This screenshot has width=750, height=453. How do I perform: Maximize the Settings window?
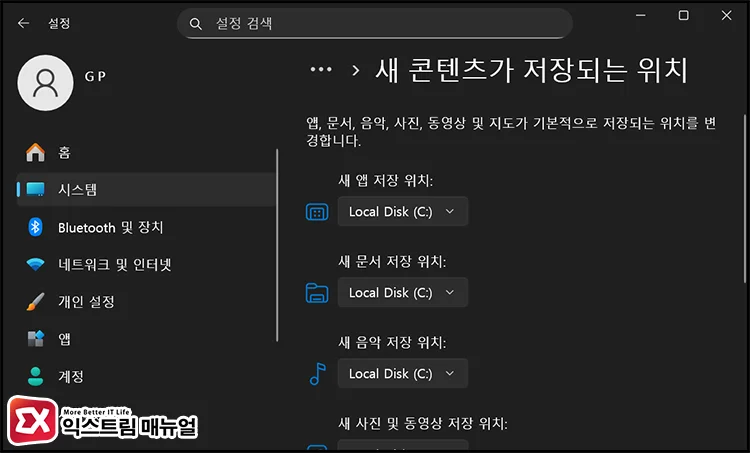pos(684,15)
